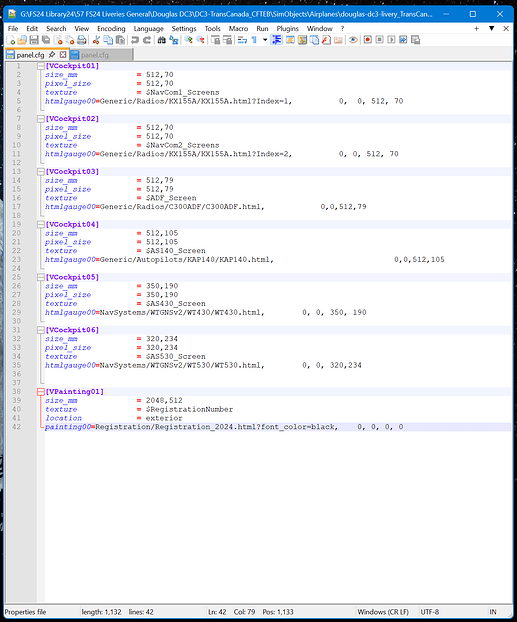517x622 pixels.
Task: Collapse the [VCockpit01] section fold
Action: (x=40, y=66)
